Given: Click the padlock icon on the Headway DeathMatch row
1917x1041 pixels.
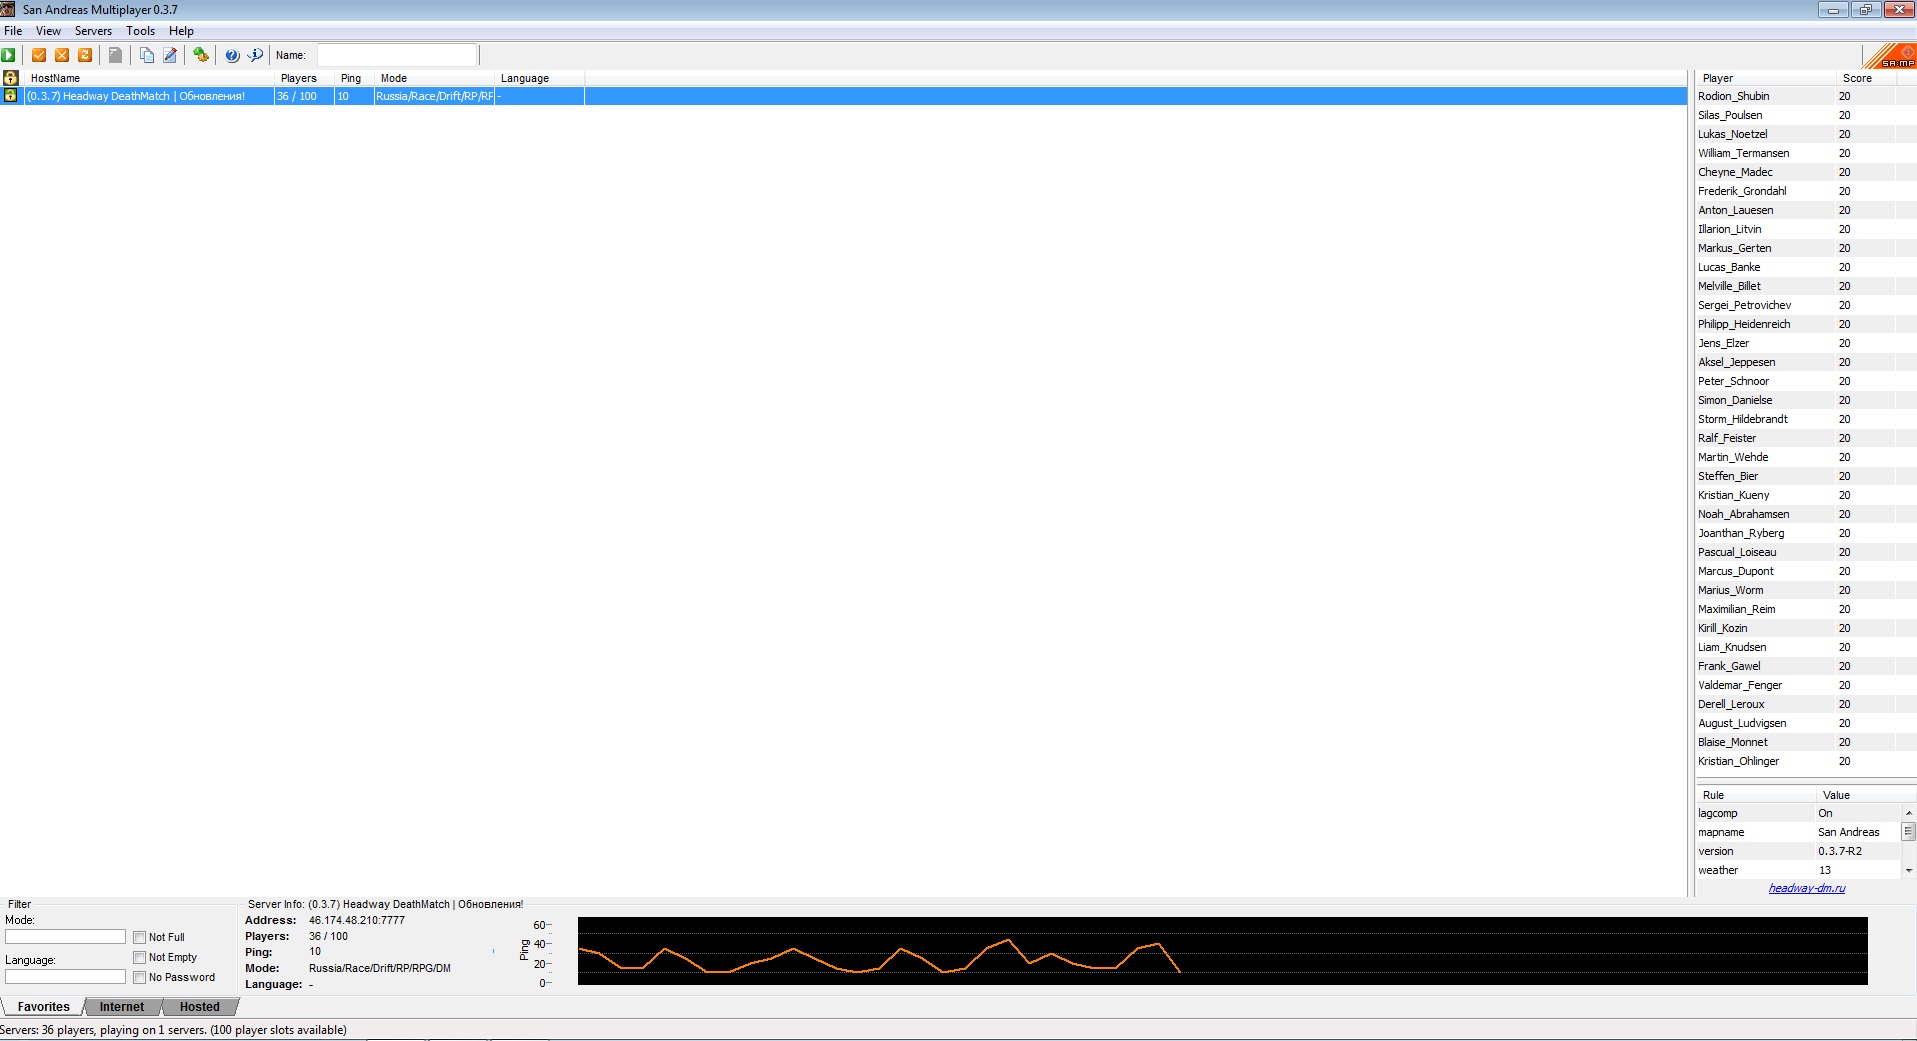Looking at the screenshot, I should tap(11, 96).
